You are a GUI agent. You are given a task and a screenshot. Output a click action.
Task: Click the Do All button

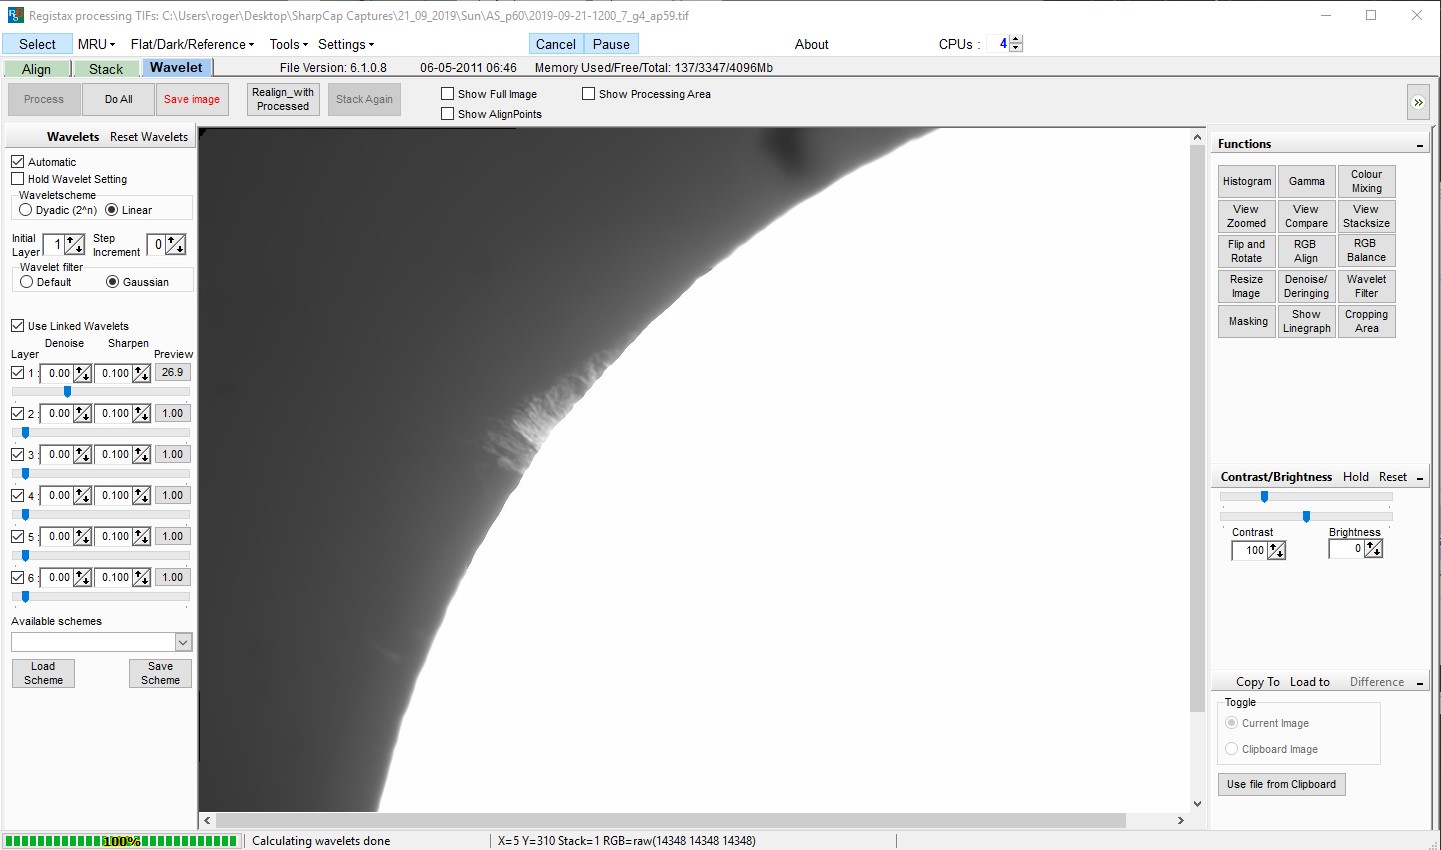(119, 99)
